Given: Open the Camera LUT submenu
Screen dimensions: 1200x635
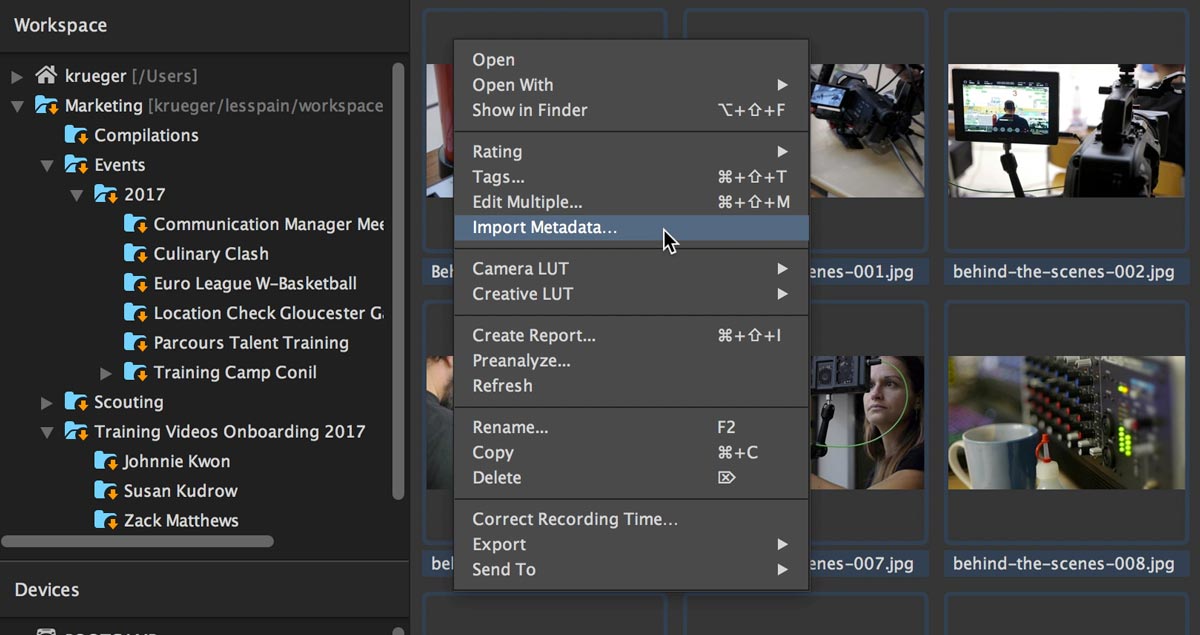Looking at the screenshot, I should [631, 269].
